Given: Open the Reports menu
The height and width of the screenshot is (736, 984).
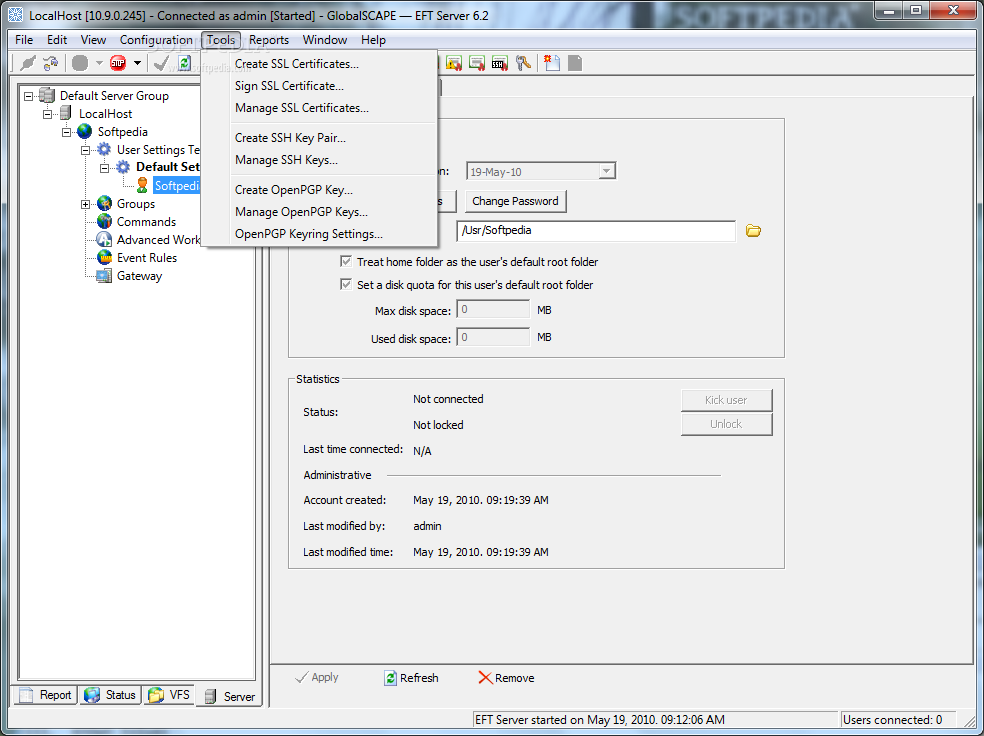Looking at the screenshot, I should [x=269, y=40].
